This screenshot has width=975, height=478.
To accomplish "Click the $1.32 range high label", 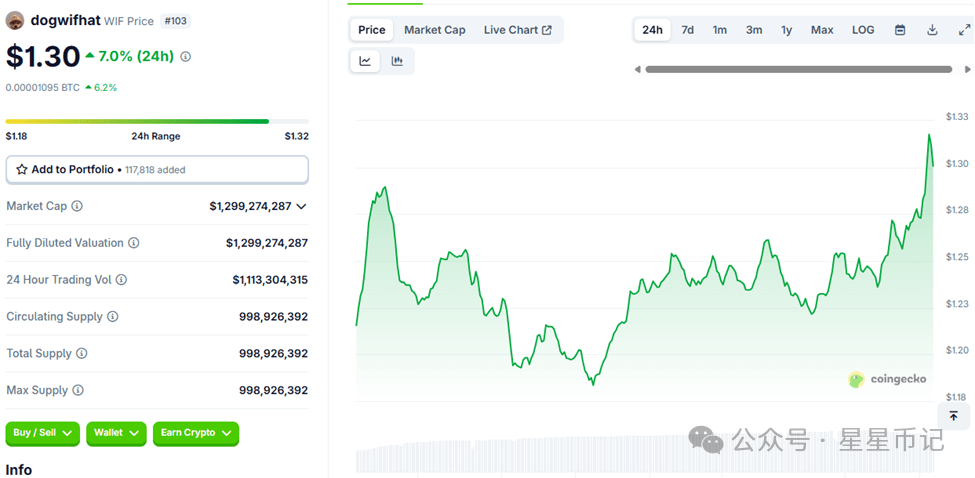I will [297, 136].
